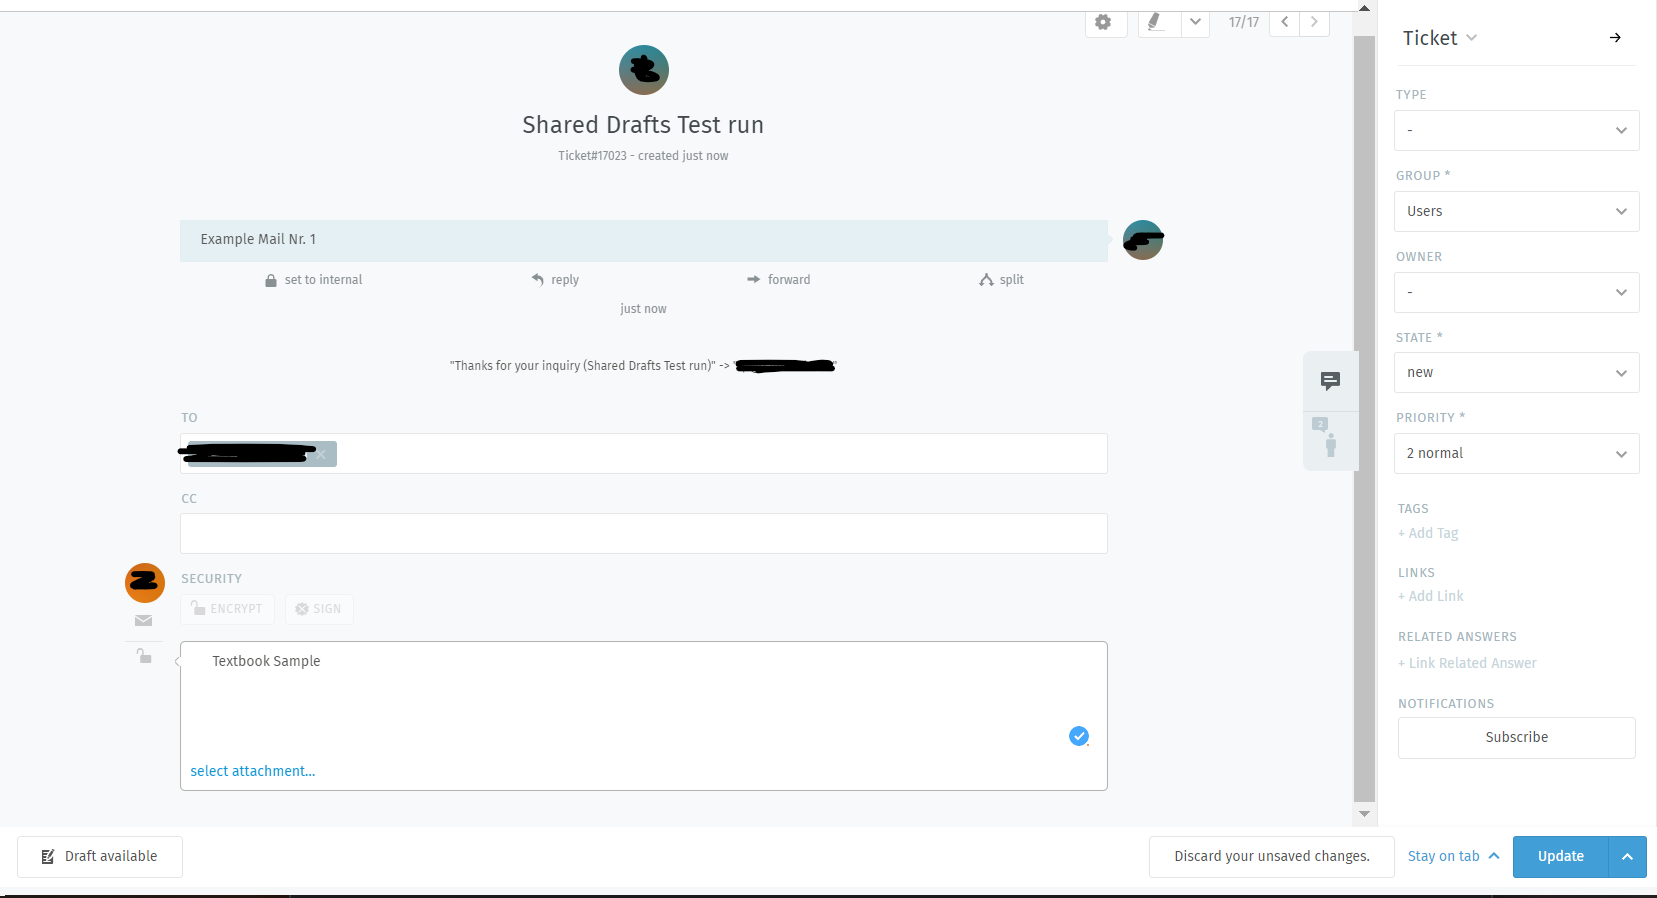
Task: Click the forward arrow icon
Action: point(753,280)
